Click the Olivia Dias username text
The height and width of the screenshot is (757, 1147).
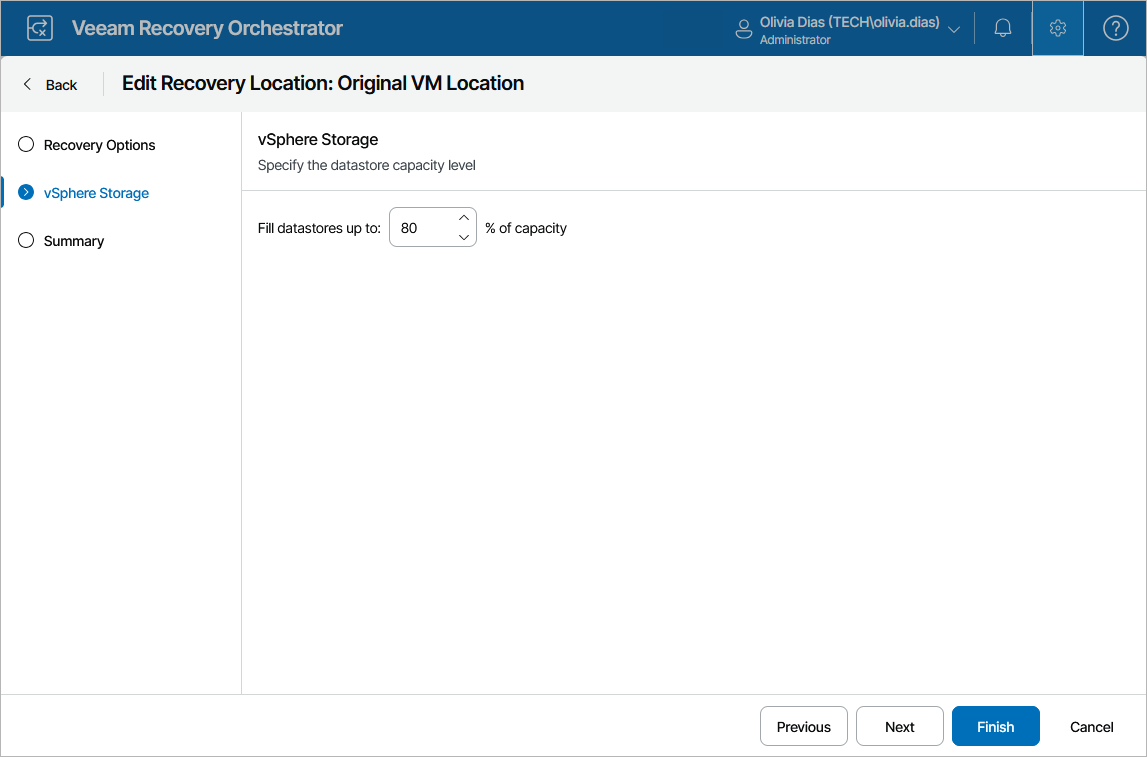pyautogui.click(x=849, y=22)
